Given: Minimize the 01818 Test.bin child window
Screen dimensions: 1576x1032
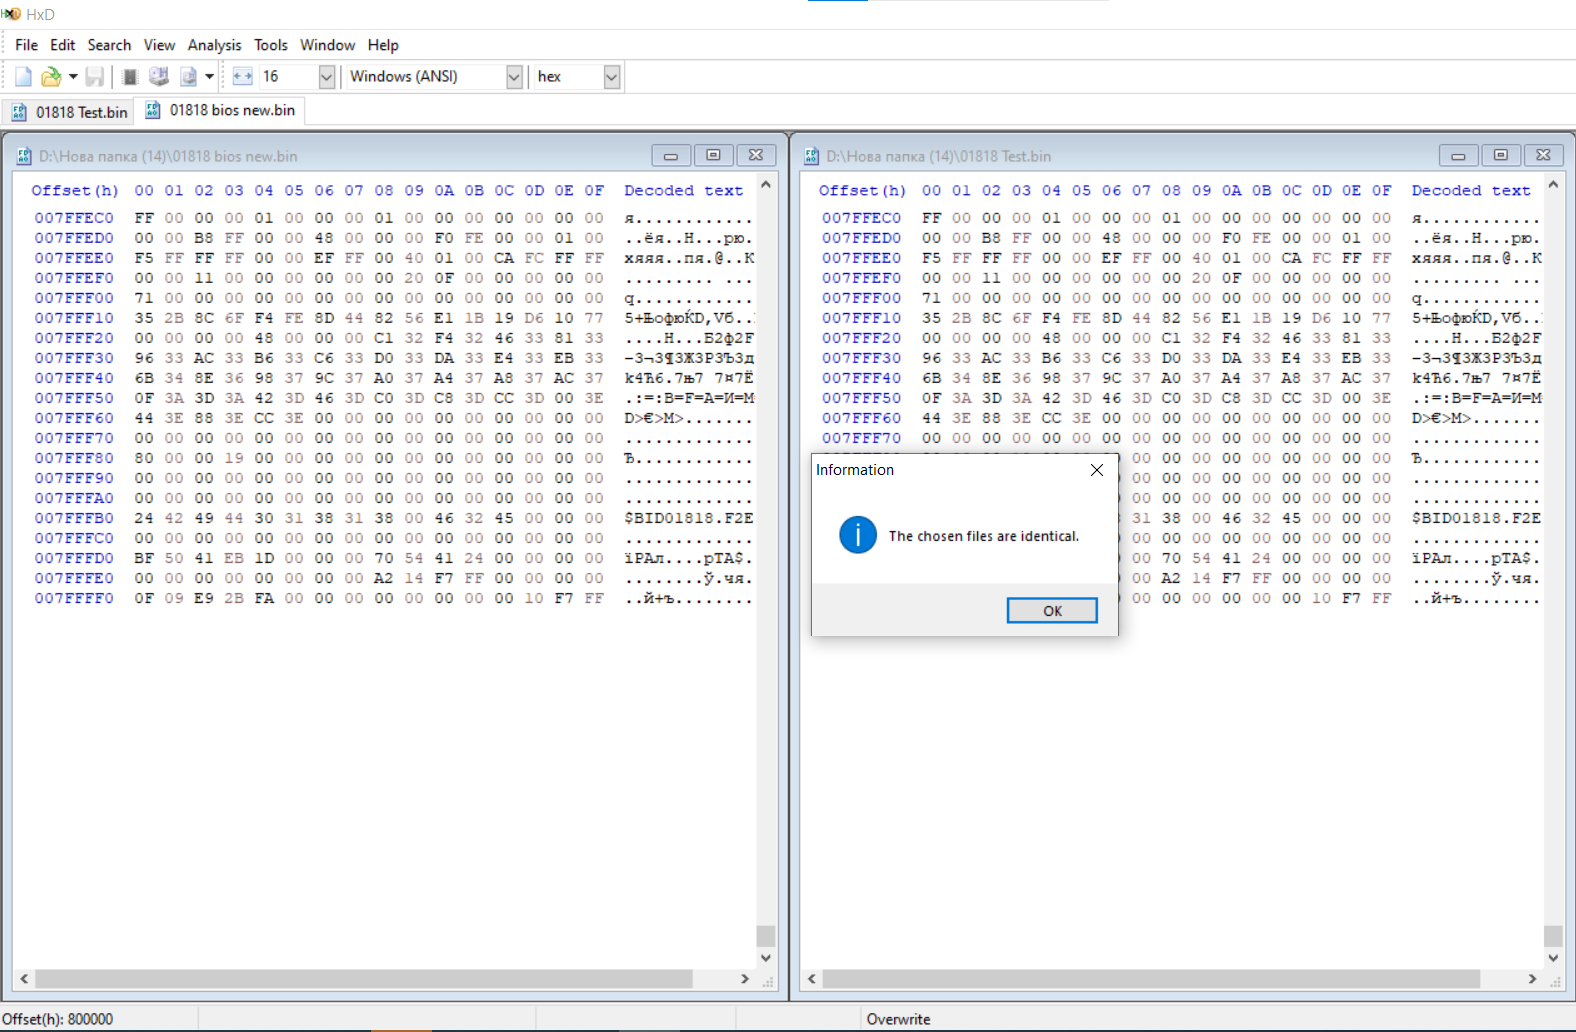Looking at the screenshot, I should (1458, 155).
